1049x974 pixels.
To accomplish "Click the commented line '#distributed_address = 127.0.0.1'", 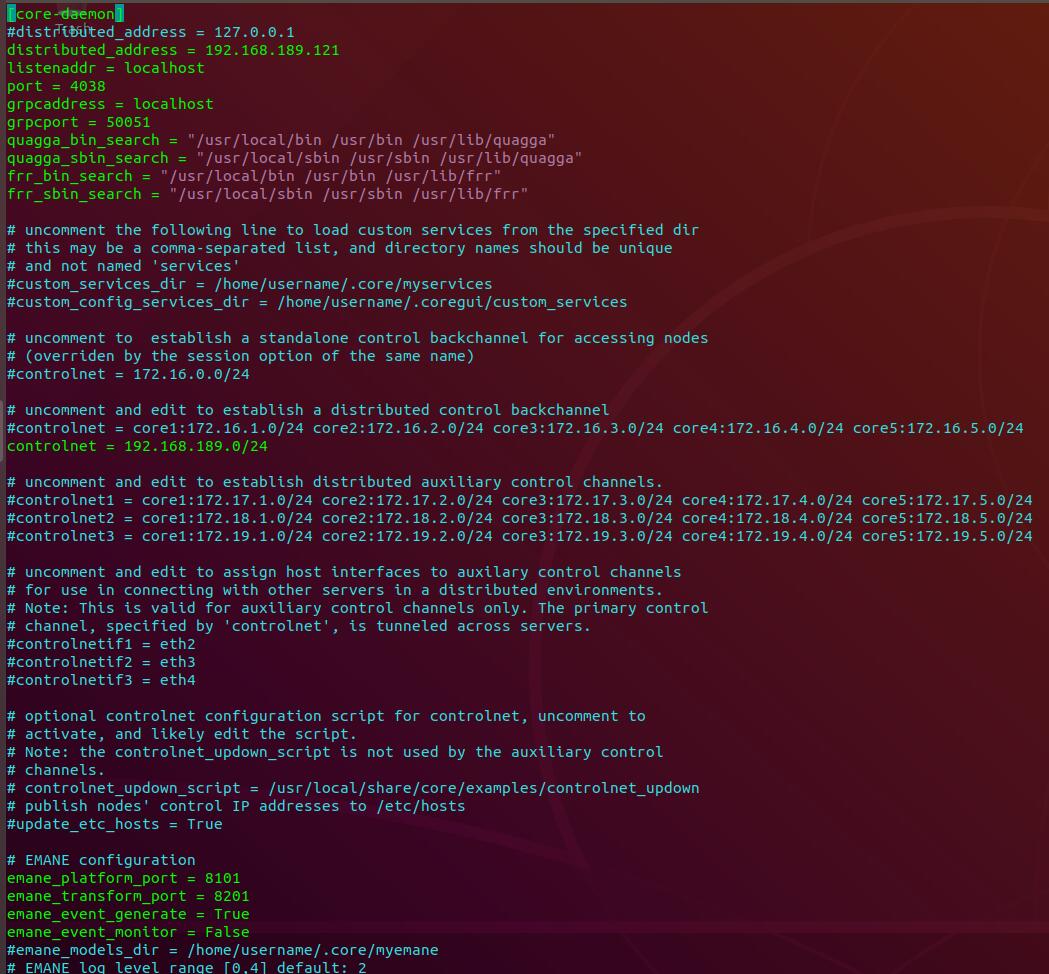I will point(151,32).
